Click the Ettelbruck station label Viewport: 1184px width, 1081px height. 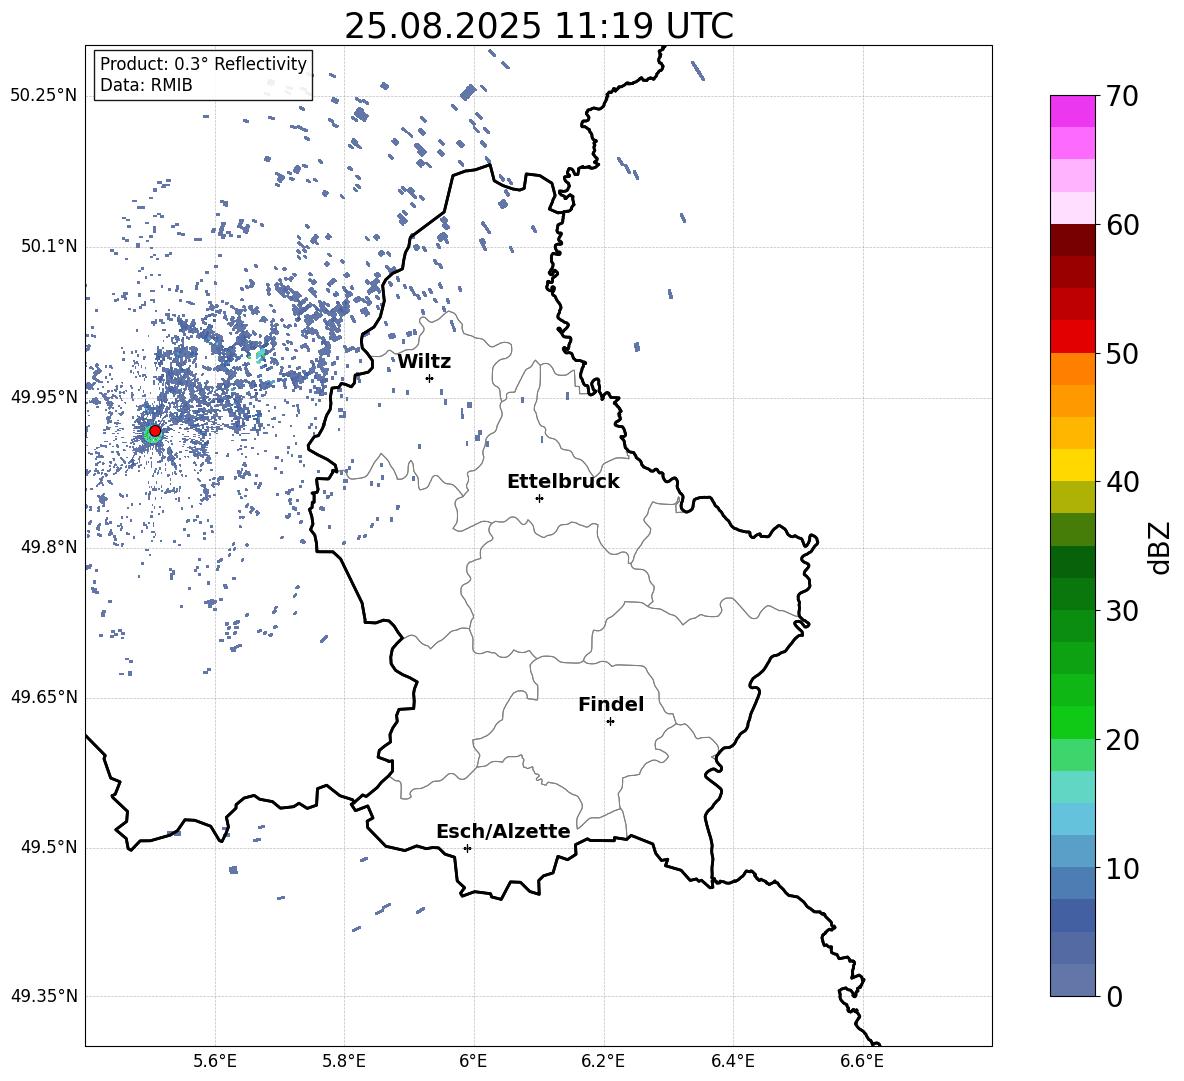pyautogui.click(x=563, y=482)
